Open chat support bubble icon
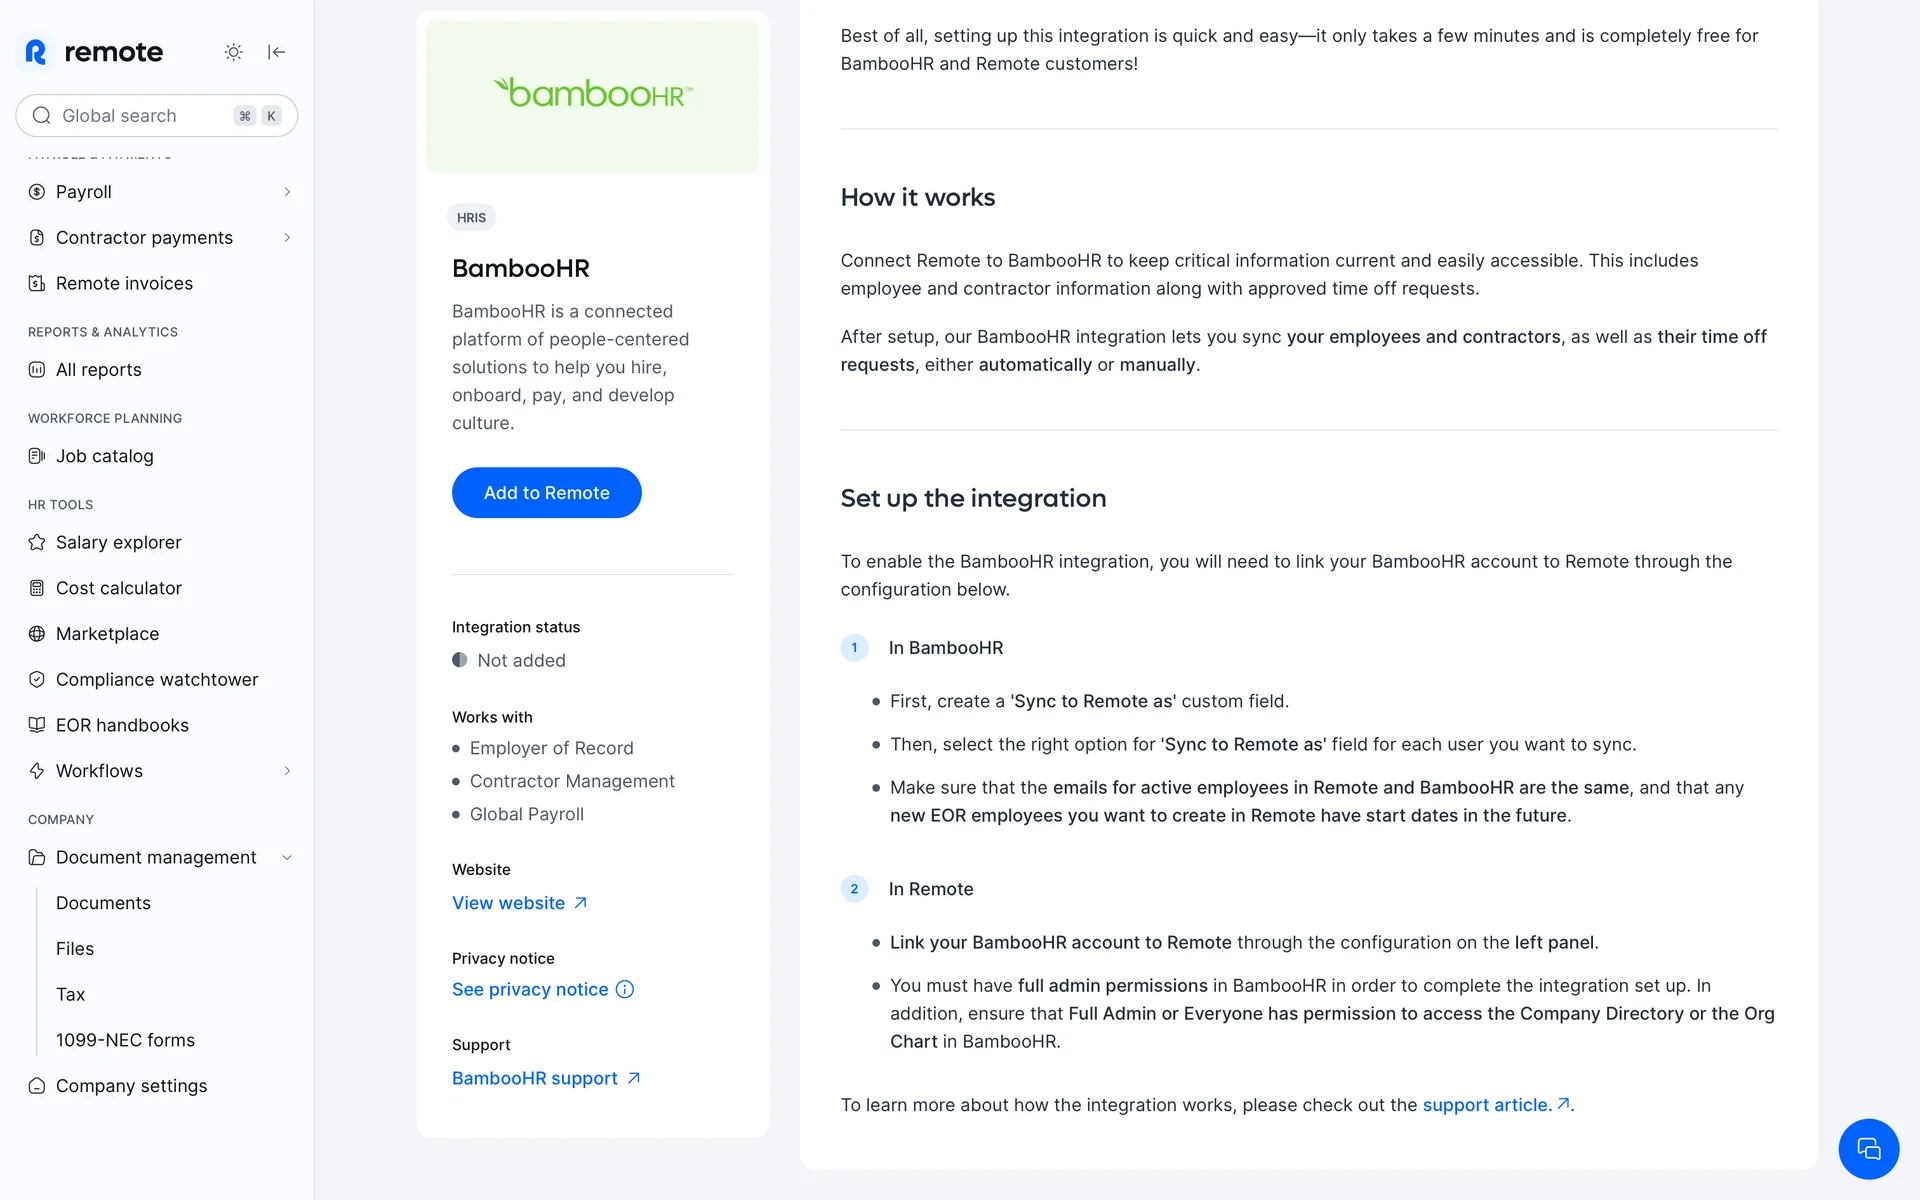 pyautogui.click(x=1867, y=1149)
